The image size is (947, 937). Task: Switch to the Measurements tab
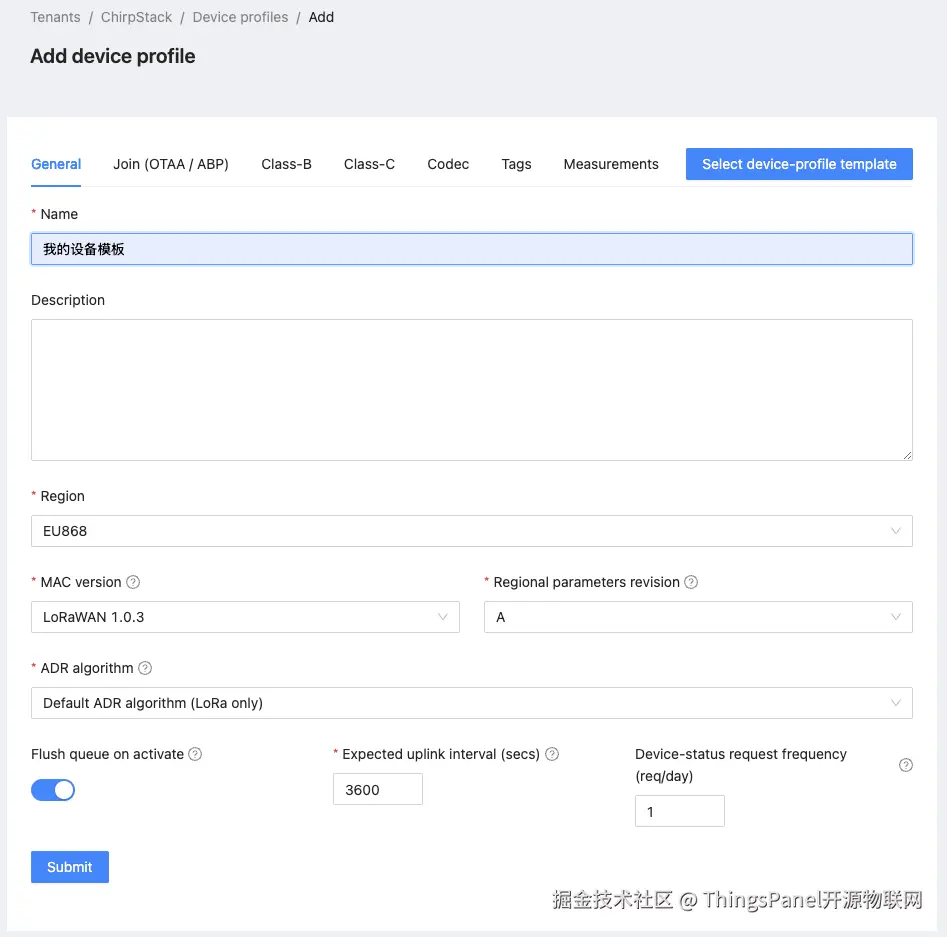pos(611,164)
